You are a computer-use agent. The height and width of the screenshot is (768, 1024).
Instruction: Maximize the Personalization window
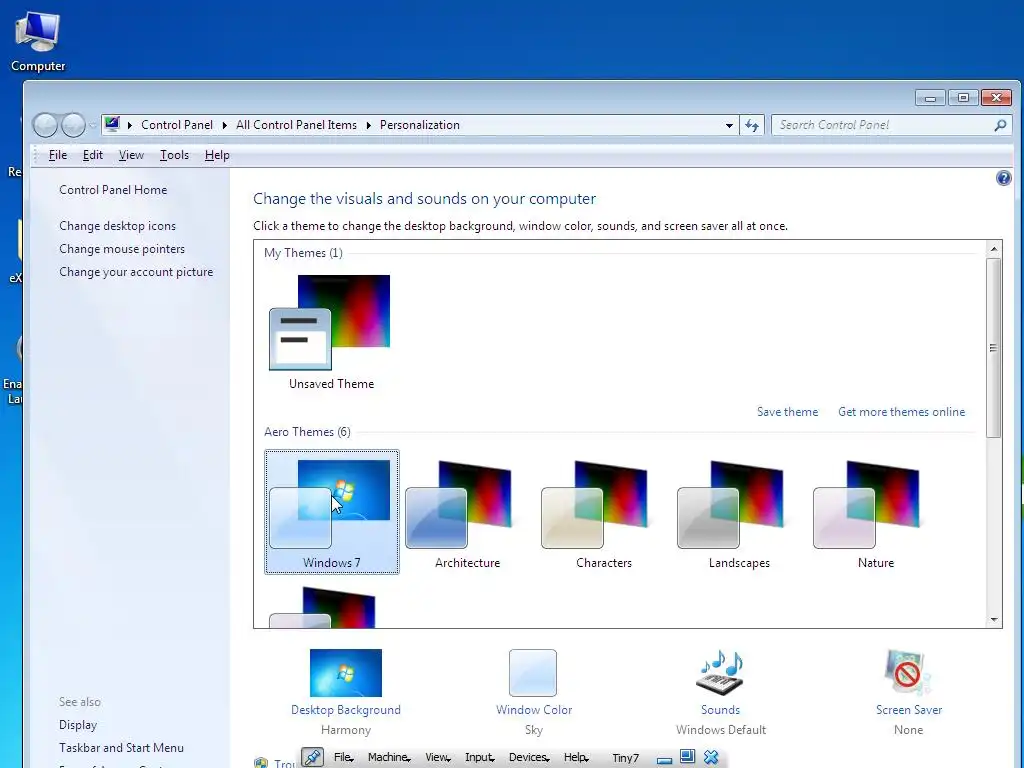(x=963, y=97)
